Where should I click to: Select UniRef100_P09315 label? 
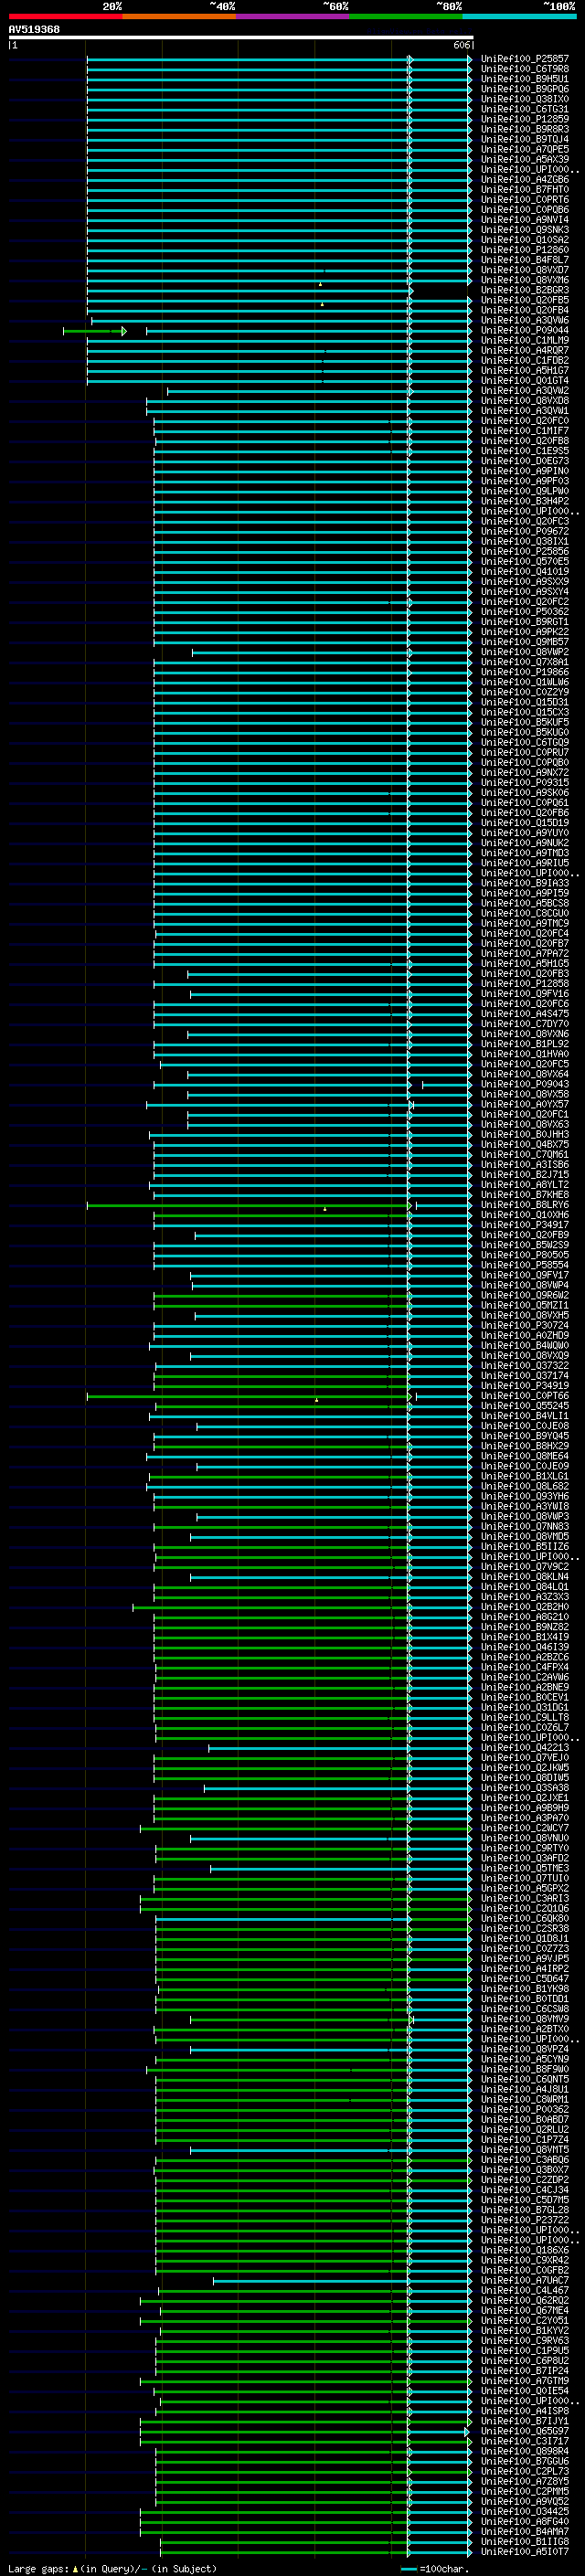pos(524,782)
